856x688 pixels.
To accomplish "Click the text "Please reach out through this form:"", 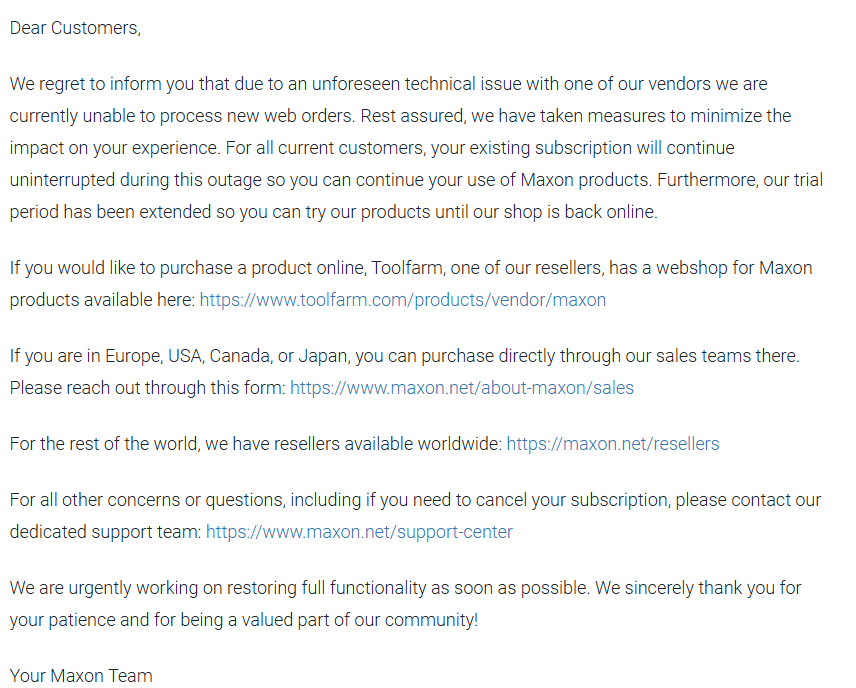I will pos(147,388).
